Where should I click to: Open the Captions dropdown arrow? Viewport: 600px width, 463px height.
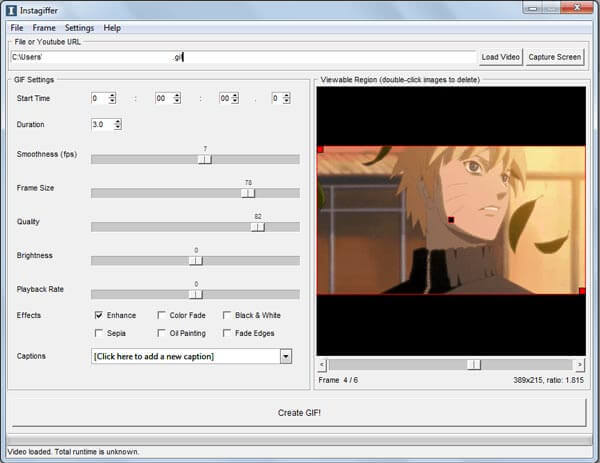tap(285, 357)
